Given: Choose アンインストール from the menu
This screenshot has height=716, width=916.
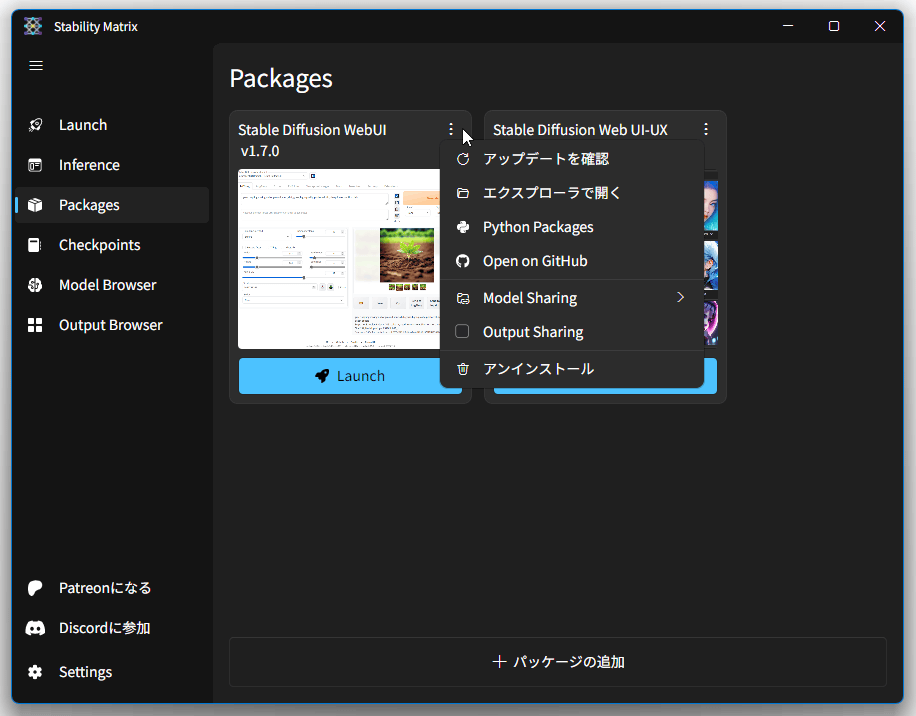Looking at the screenshot, I should point(572,369).
